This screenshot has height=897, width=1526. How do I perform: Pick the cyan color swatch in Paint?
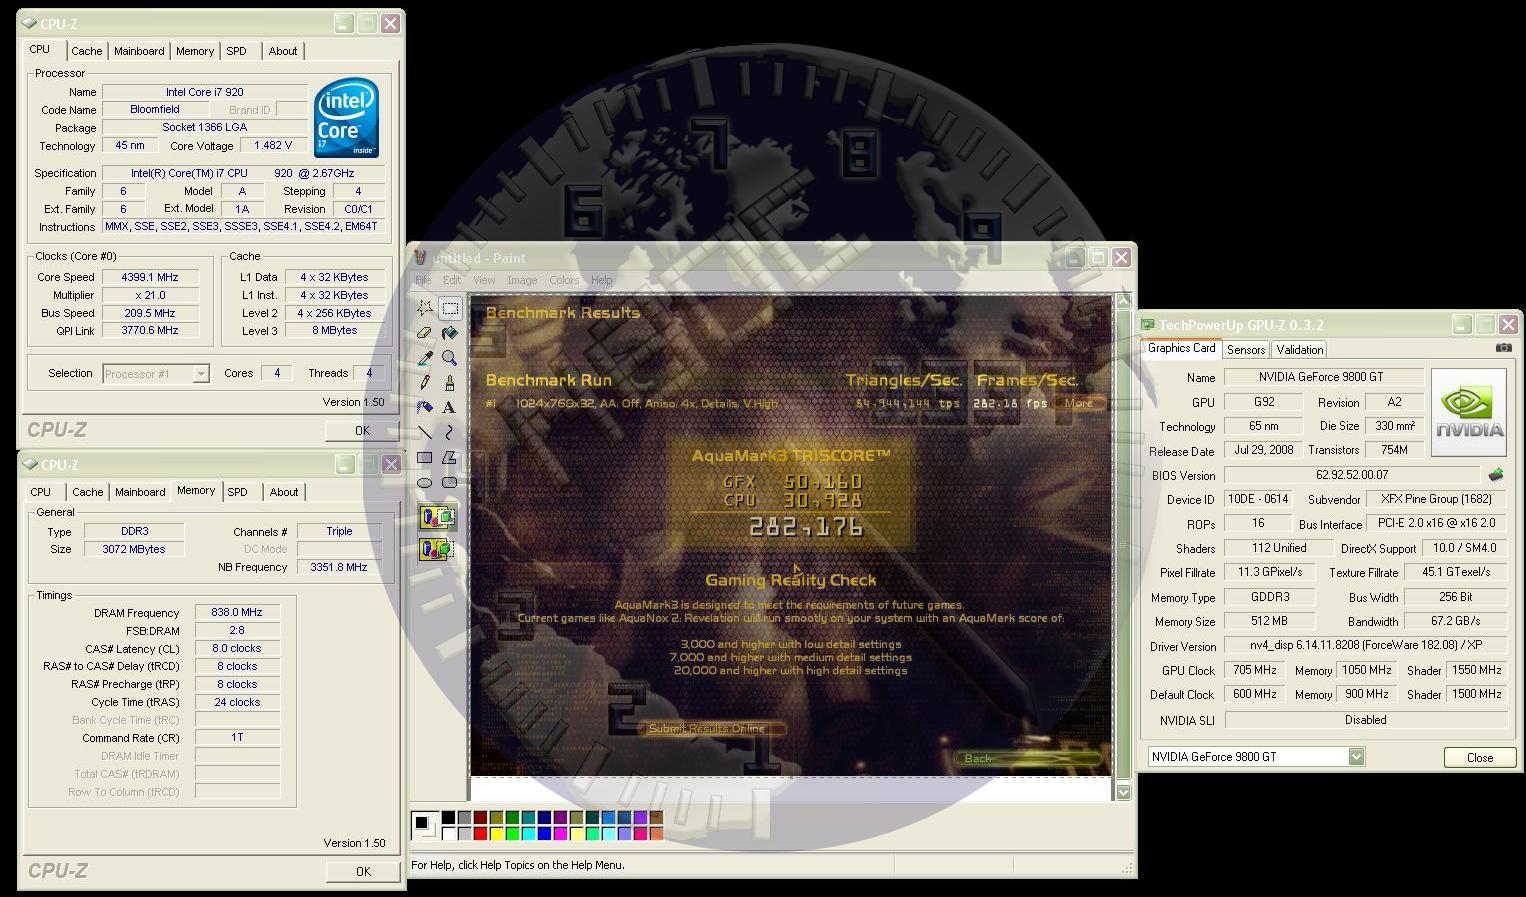[x=529, y=833]
